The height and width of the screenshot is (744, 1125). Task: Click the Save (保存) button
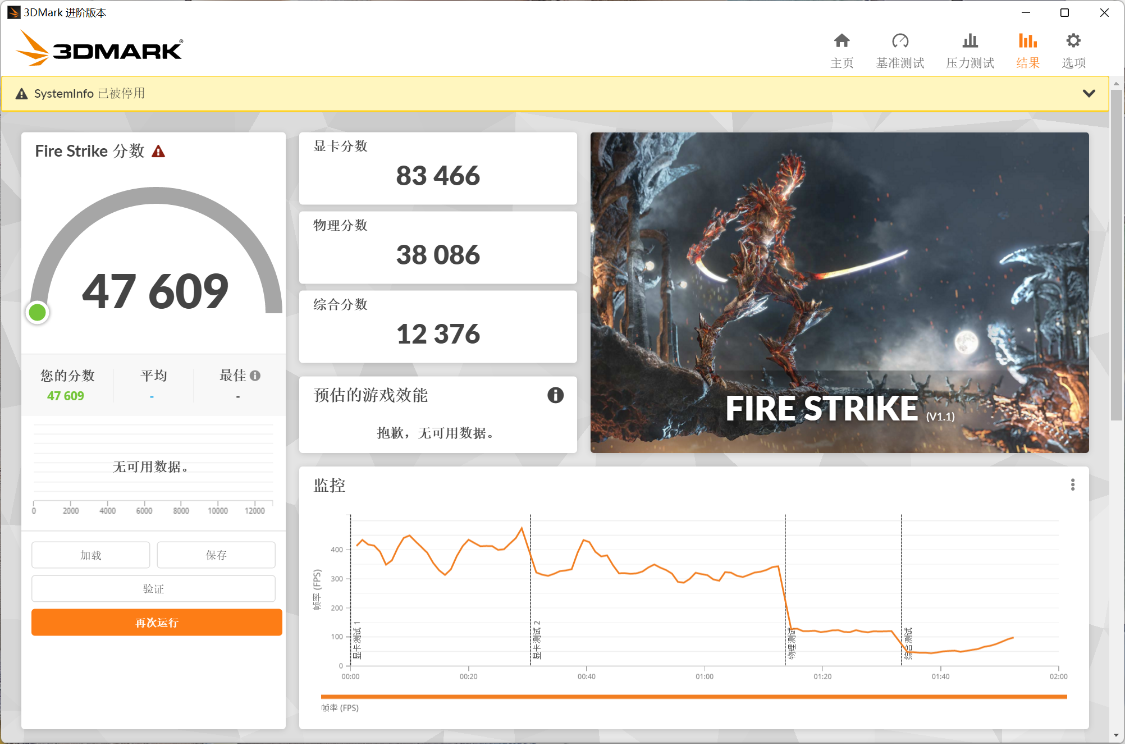[216, 555]
